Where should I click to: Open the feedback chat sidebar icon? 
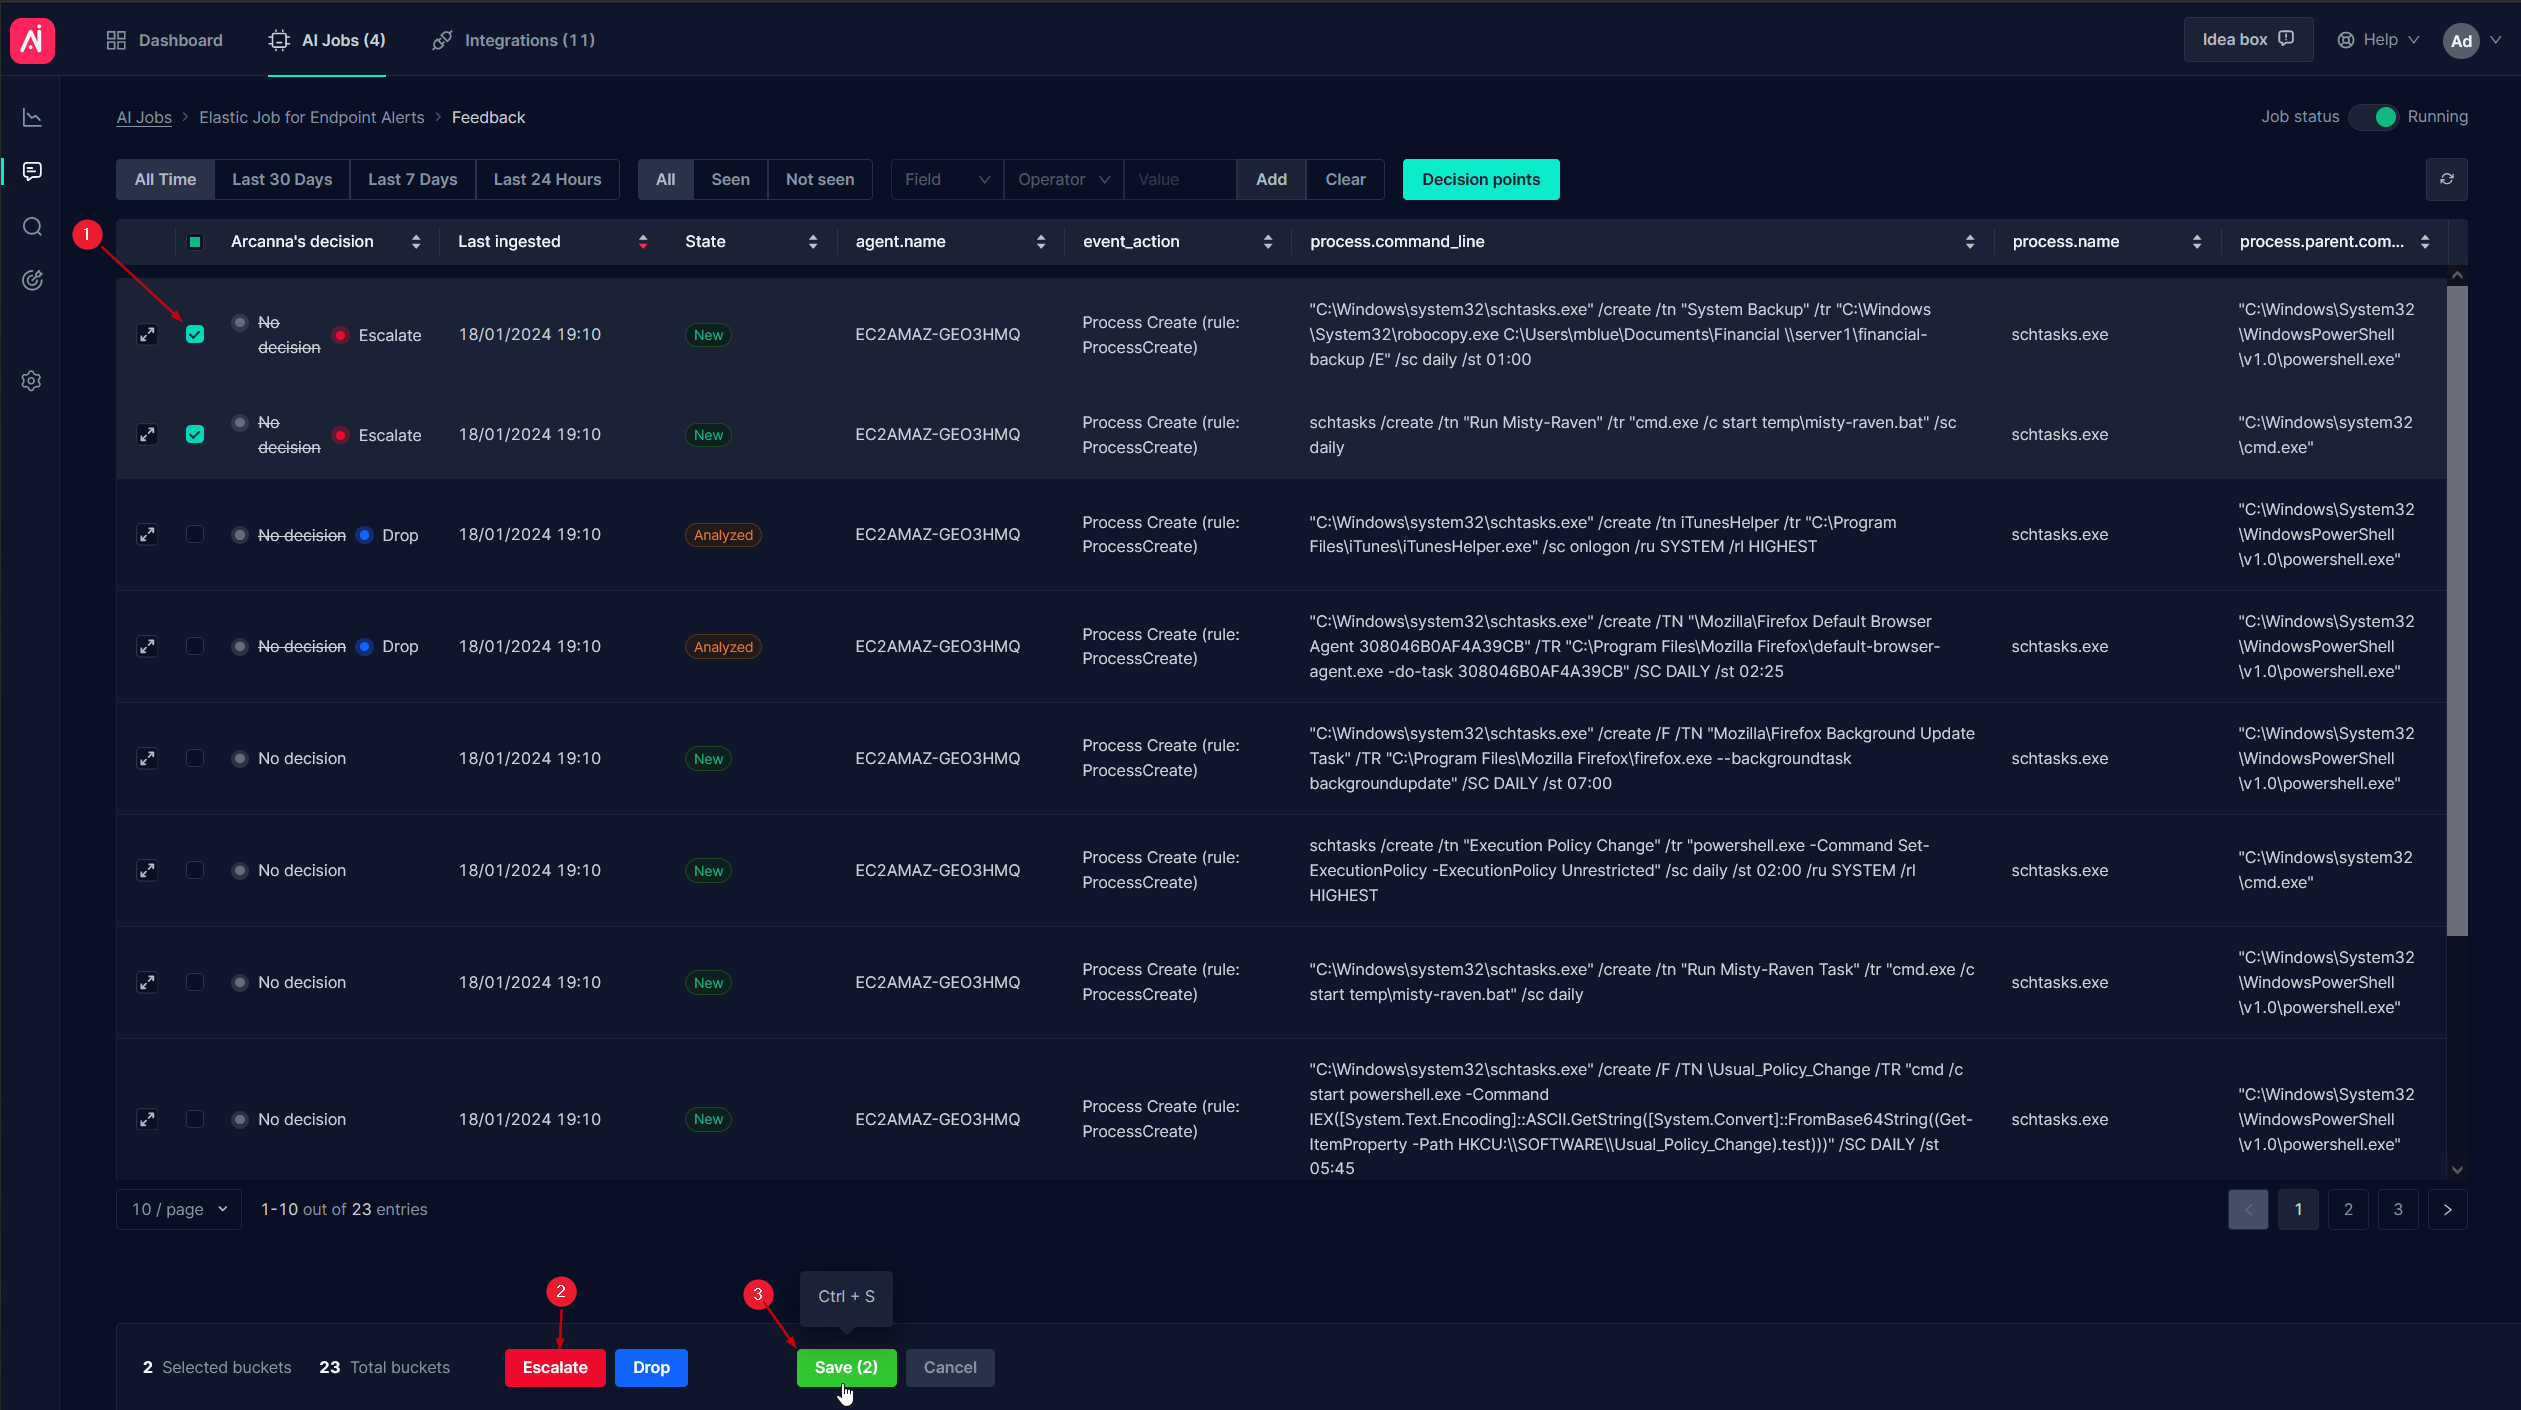[32, 171]
